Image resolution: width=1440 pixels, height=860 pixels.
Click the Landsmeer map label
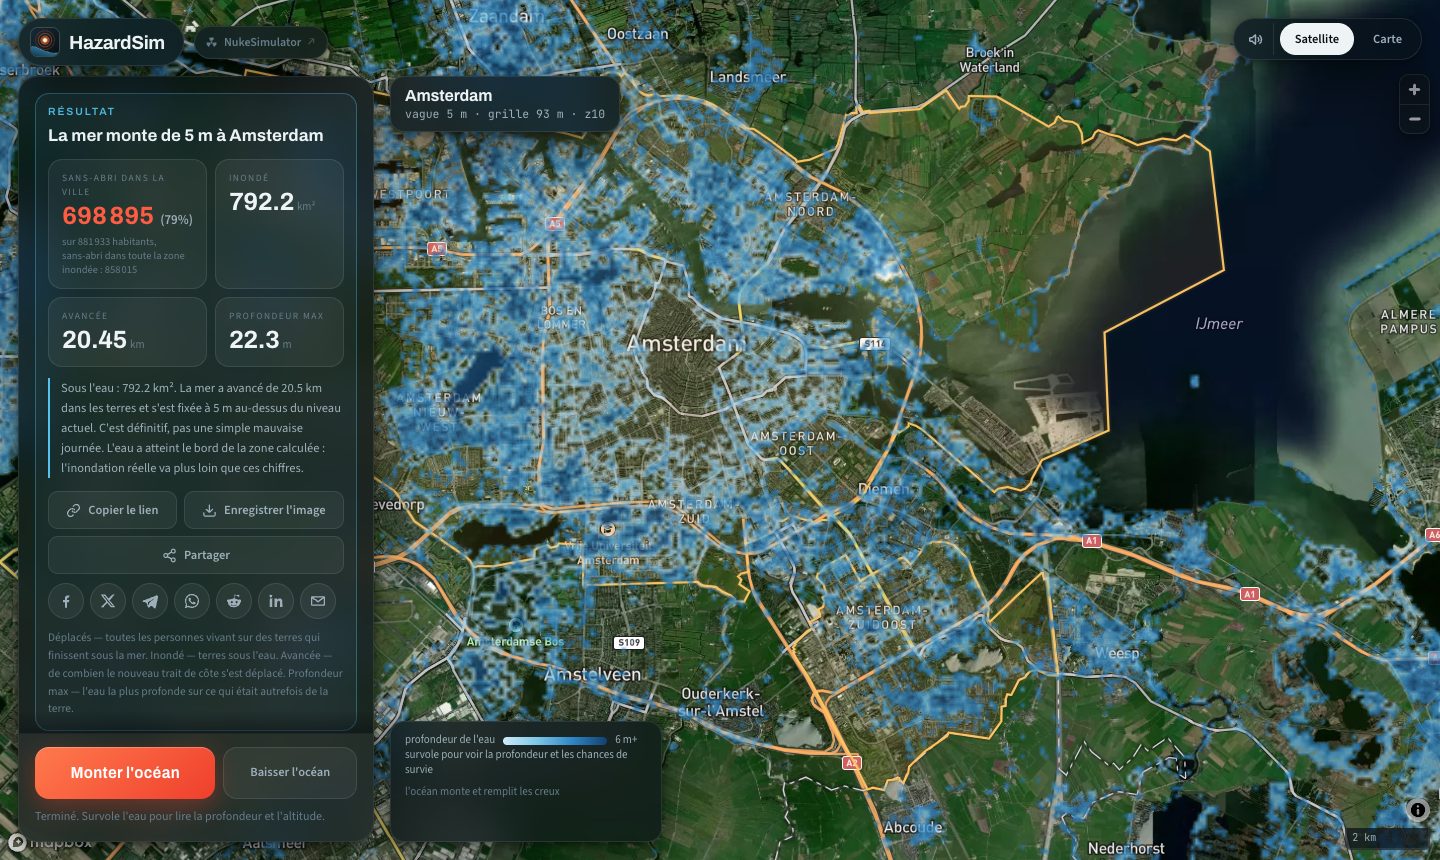pos(748,77)
